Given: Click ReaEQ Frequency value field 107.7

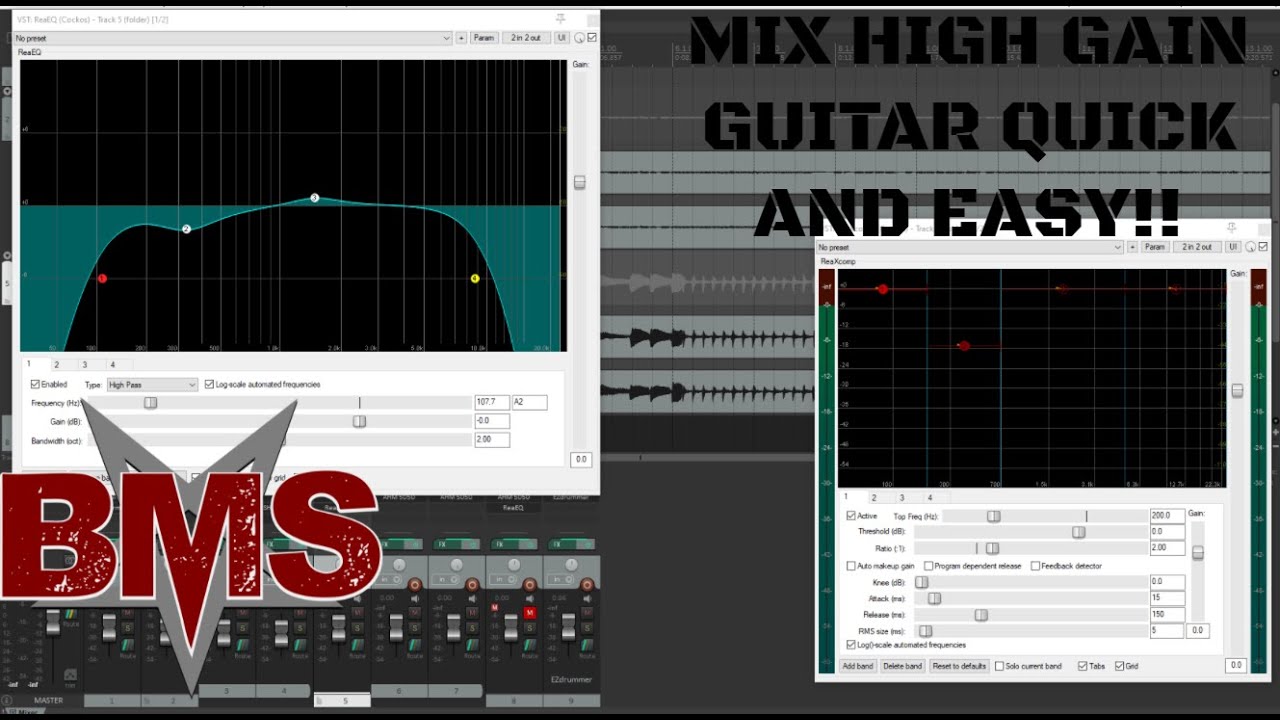Looking at the screenshot, I should click(492, 403).
